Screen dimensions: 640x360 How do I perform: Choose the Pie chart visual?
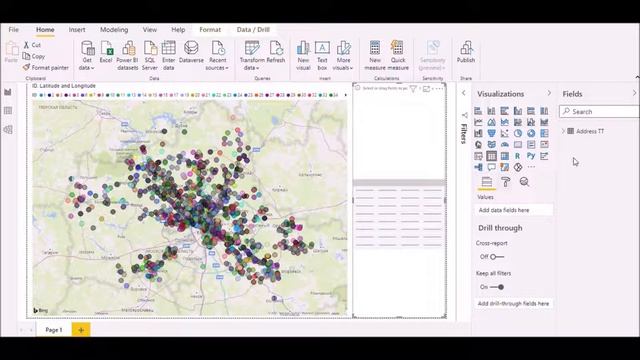tap(518, 133)
